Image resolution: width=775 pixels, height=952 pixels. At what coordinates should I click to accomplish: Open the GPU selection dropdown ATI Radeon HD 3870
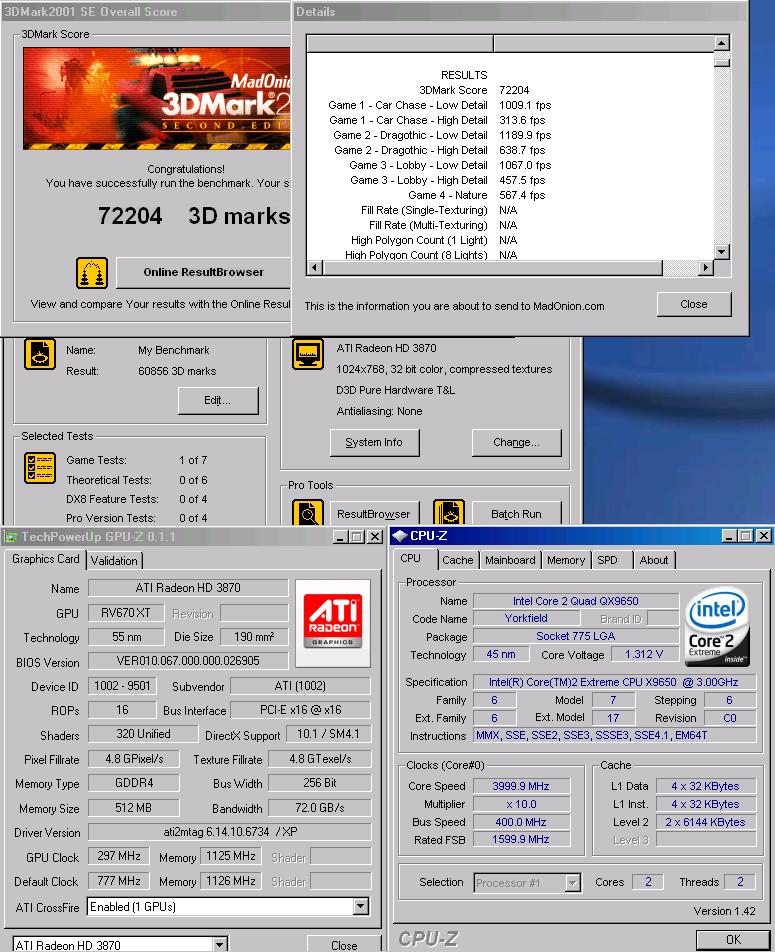pos(220,944)
